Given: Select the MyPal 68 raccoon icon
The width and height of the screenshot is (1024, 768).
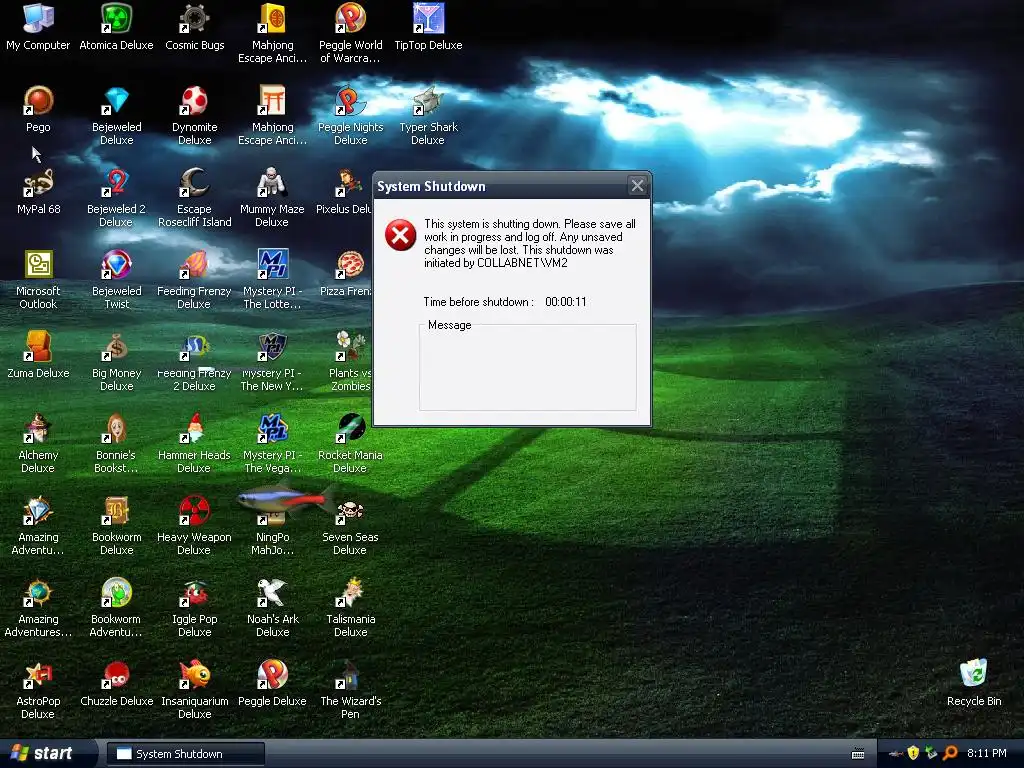Looking at the screenshot, I should (38, 191).
